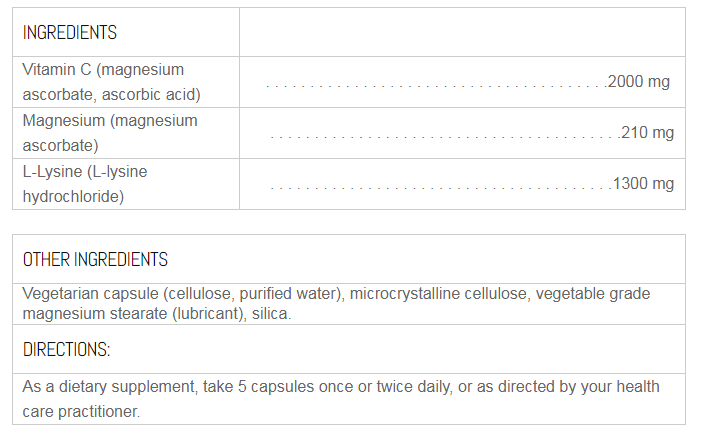Click the empty header cell beside INGREDIENTS
The width and height of the screenshot is (701, 431).
tap(462, 33)
